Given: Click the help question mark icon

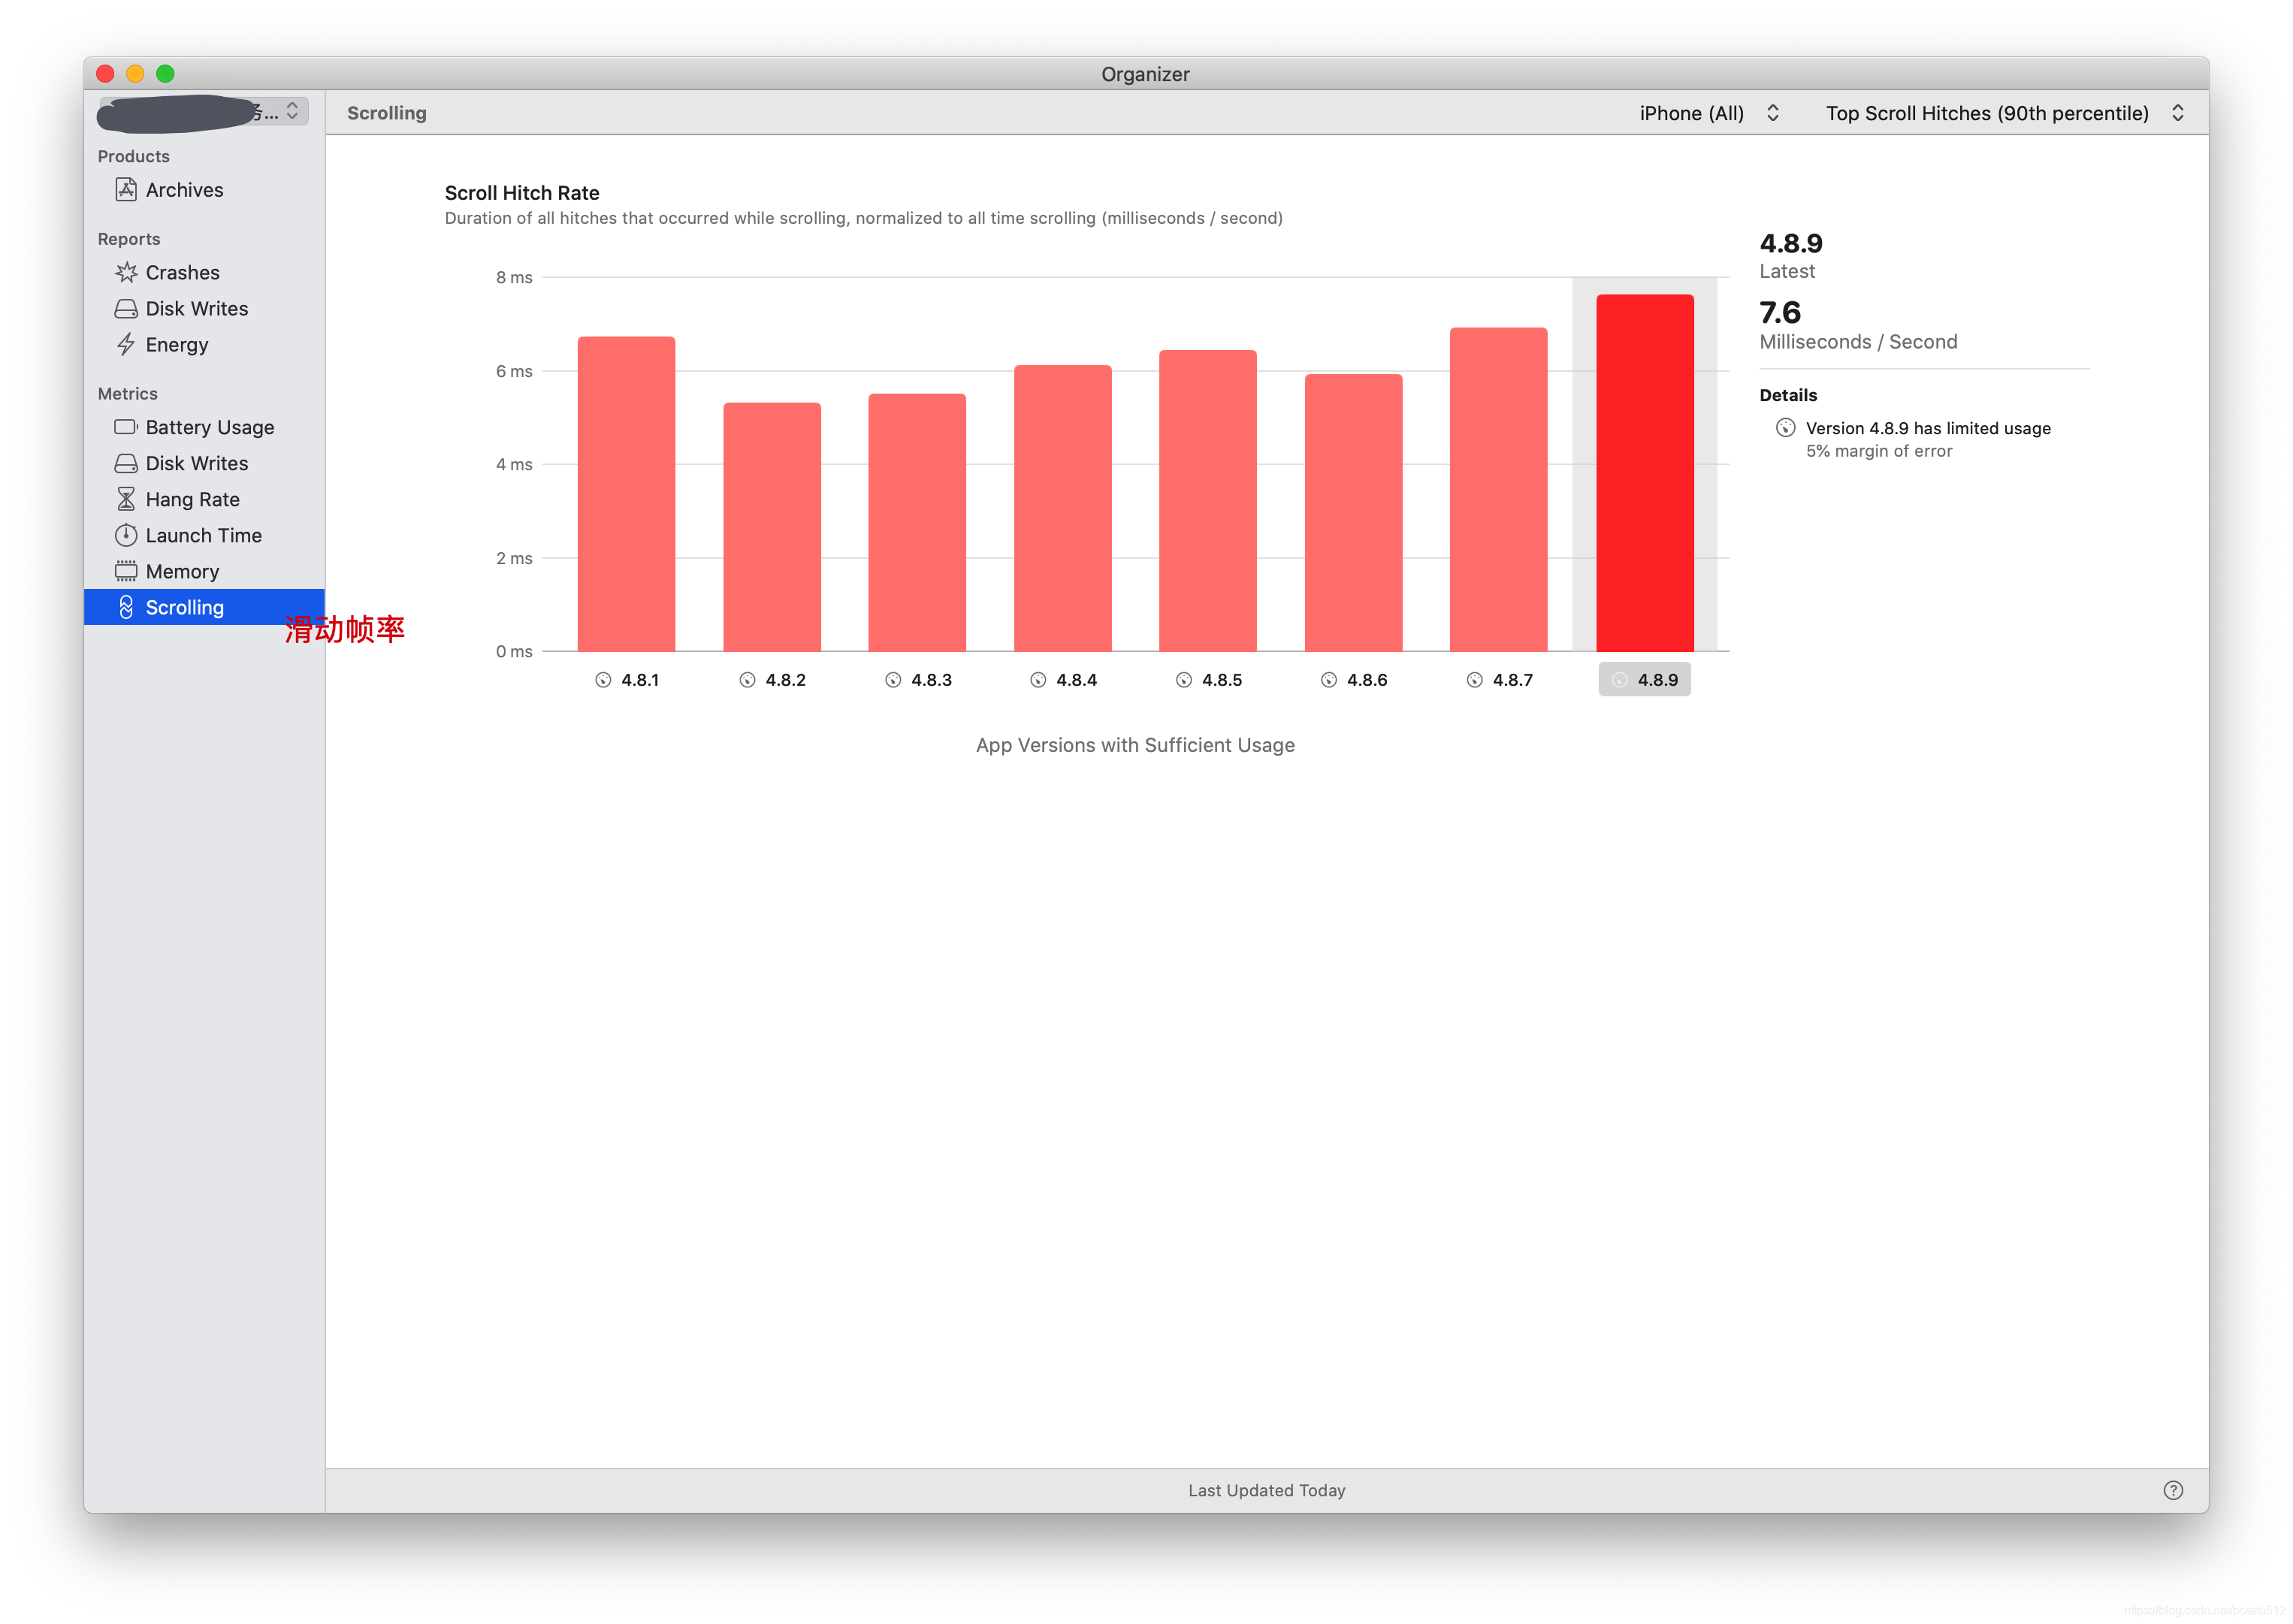Looking at the screenshot, I should (x=2172, y=1490).
